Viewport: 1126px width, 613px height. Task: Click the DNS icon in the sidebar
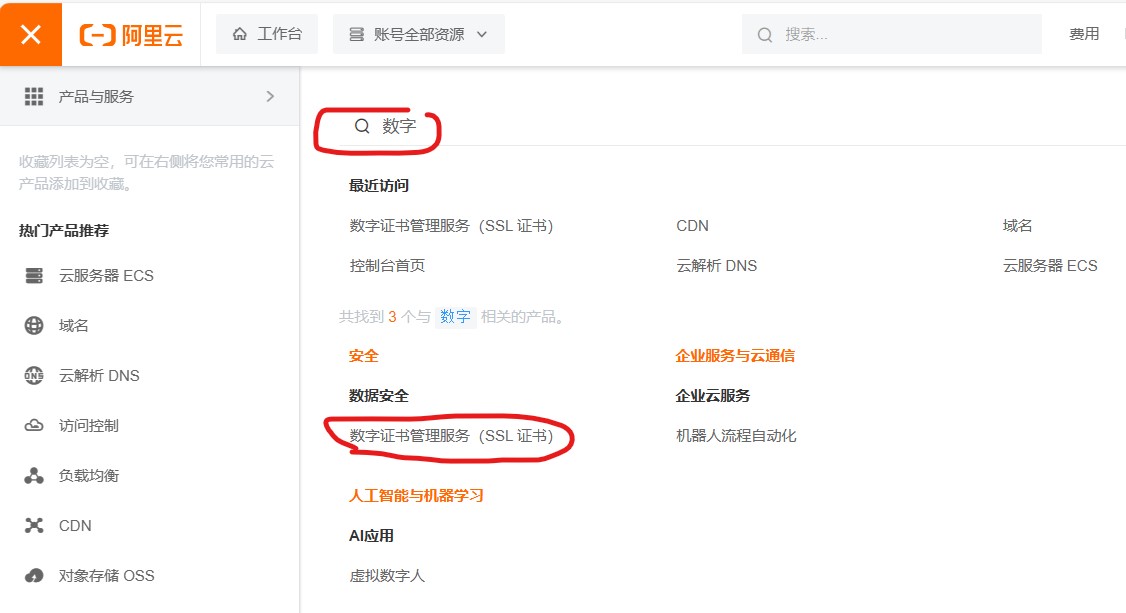pos(34,375)
